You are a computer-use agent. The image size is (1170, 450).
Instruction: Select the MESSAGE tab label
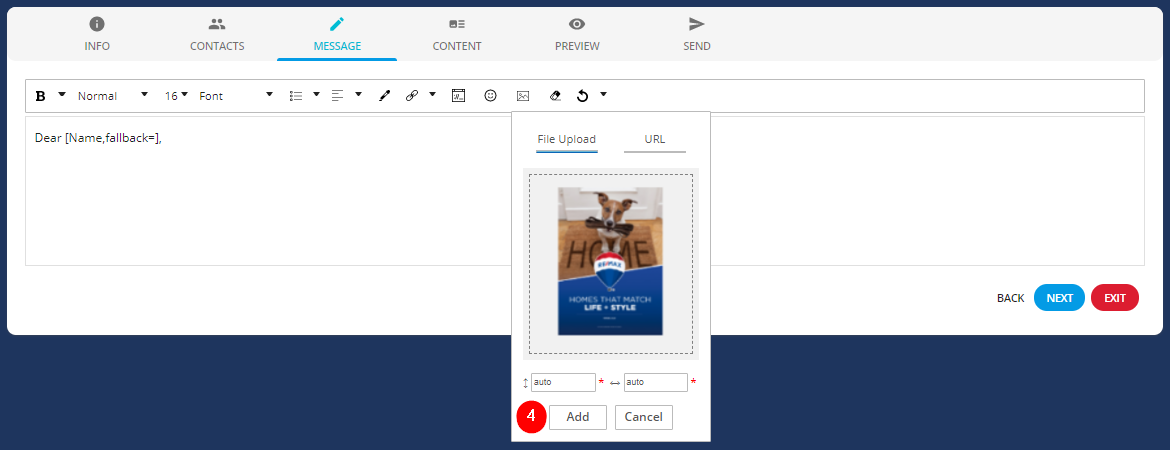[x=337, y=46]
